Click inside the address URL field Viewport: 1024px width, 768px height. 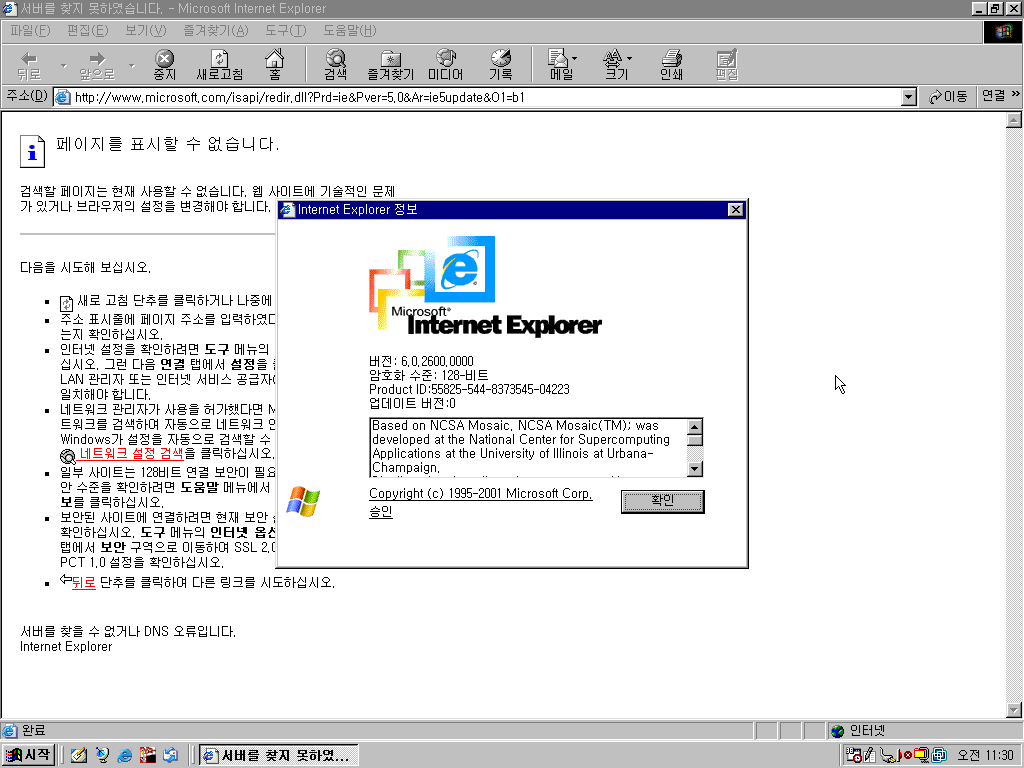pyautogui.click(x=486, y=97)
